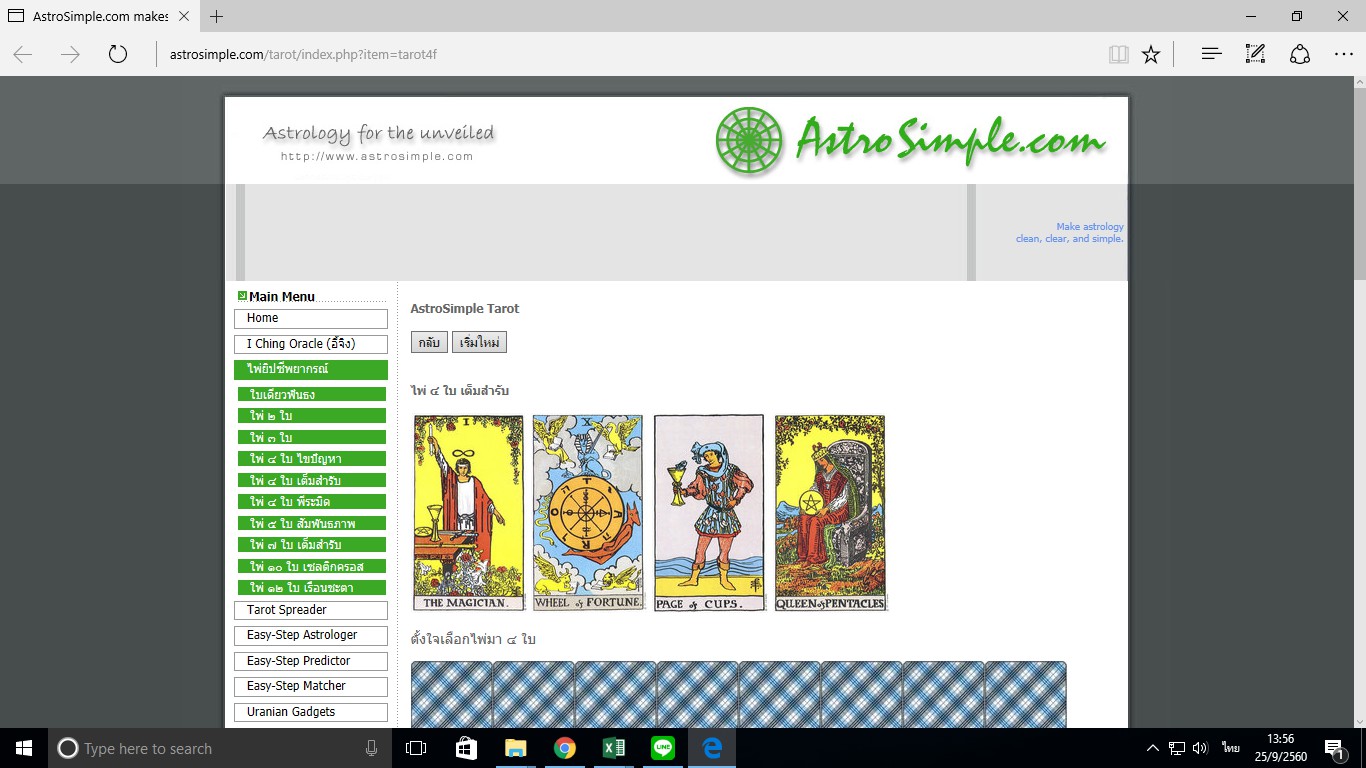Viewport: 1366px width, 768px height.
Task: Click the green AstroSimple.com wheel logo
Action: pos(749,140)
